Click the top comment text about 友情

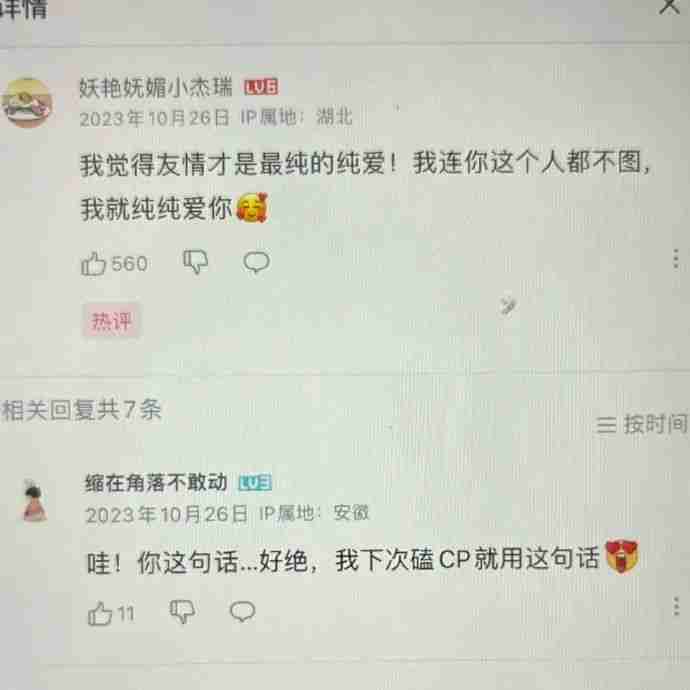tap(365, 185)
